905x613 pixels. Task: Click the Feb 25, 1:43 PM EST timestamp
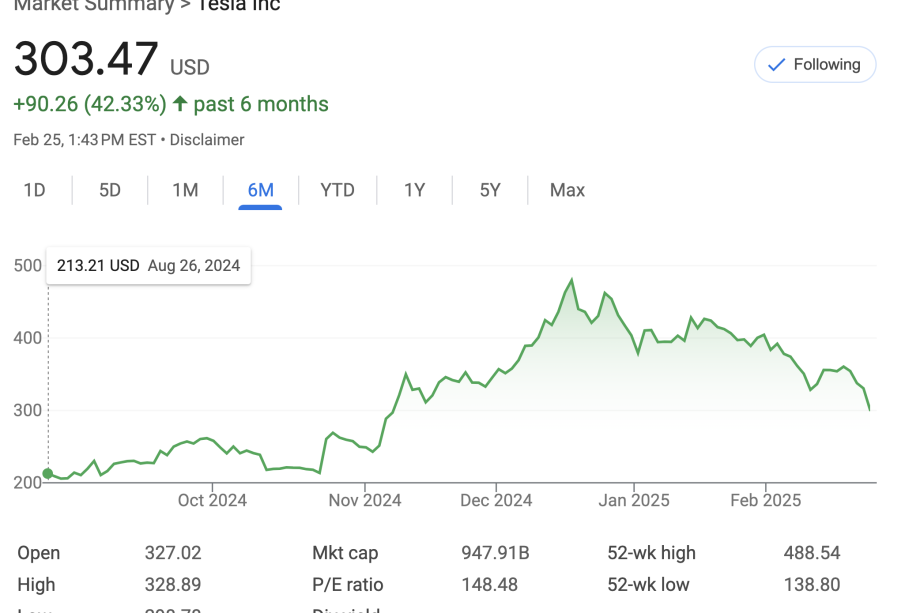(x=85, y=140)
